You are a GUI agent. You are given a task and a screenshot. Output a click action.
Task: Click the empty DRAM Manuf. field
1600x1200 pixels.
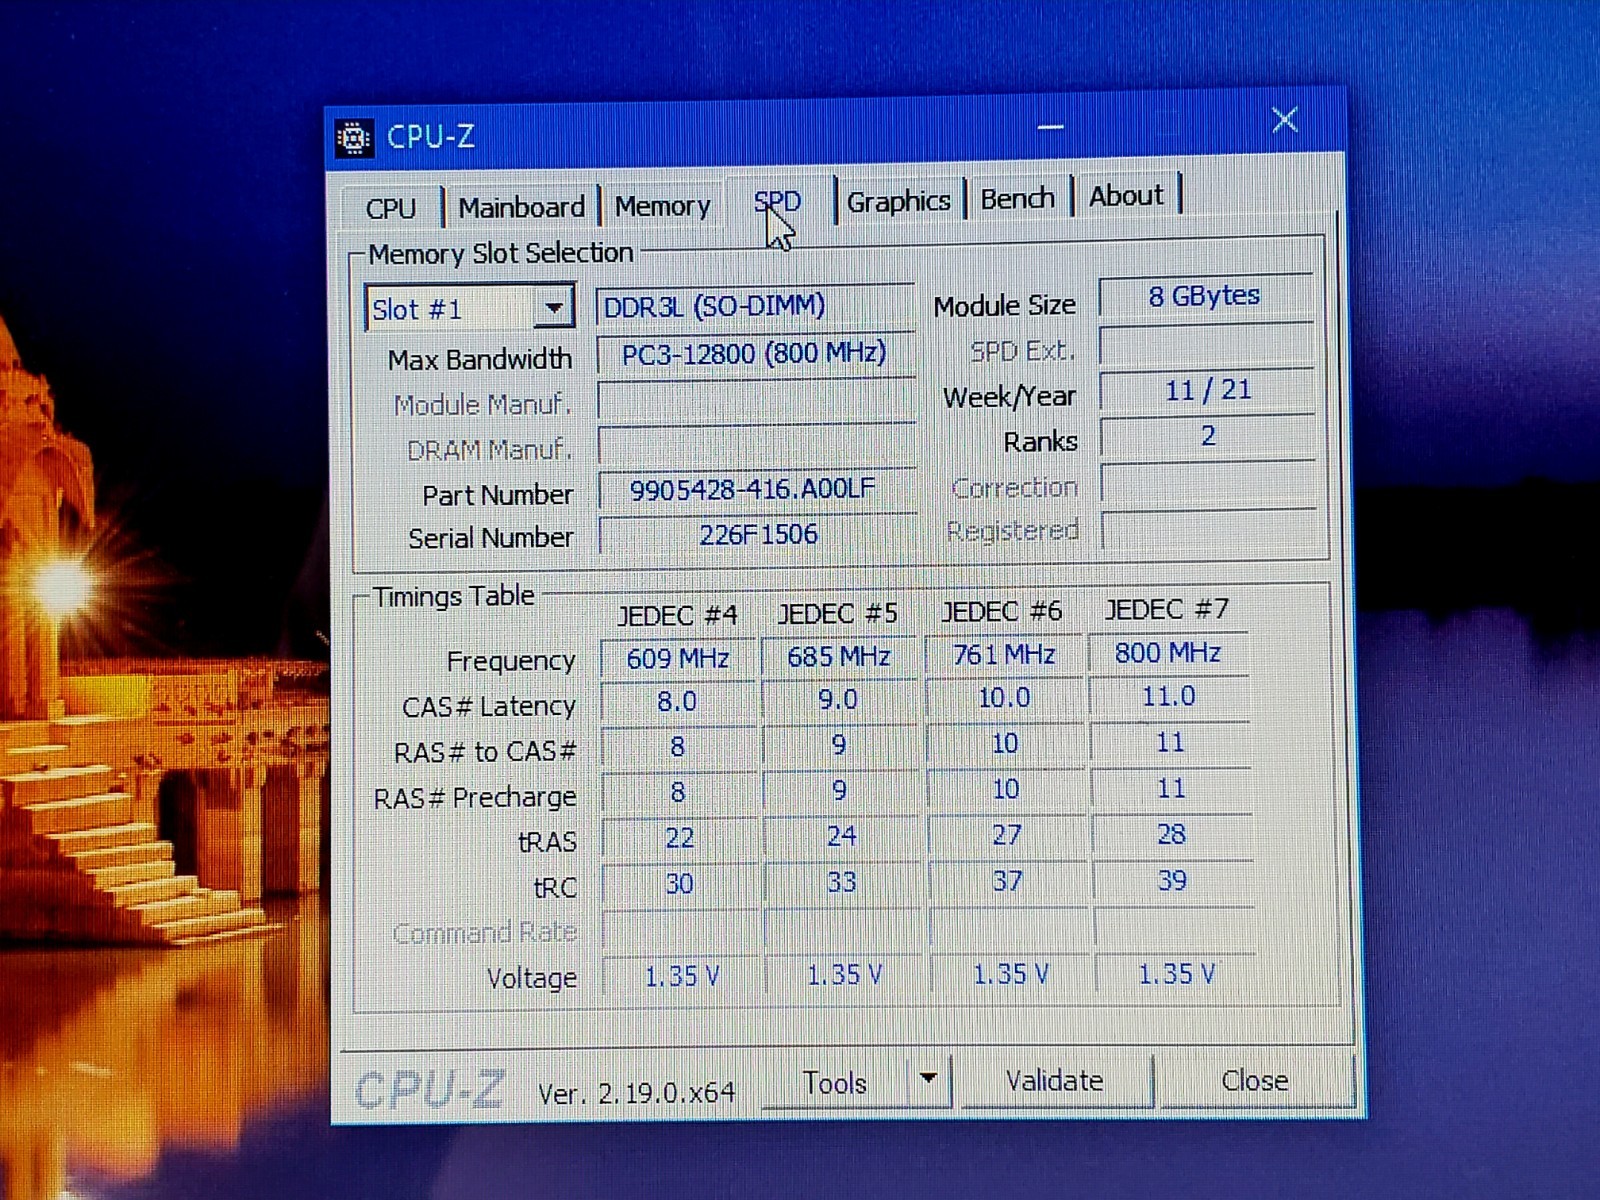[757, 447]
